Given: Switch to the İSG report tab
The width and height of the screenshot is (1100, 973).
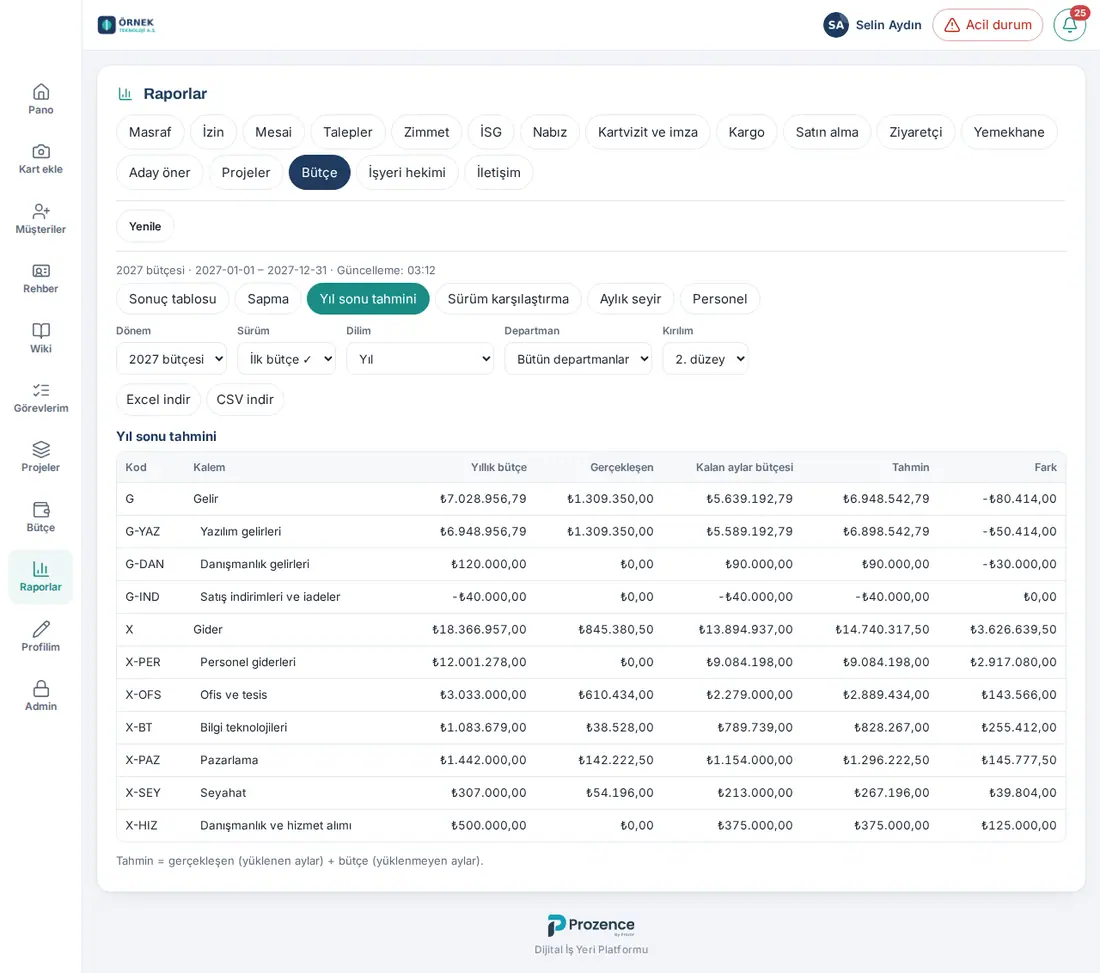Looking at the screenshot, I should 491,132.
